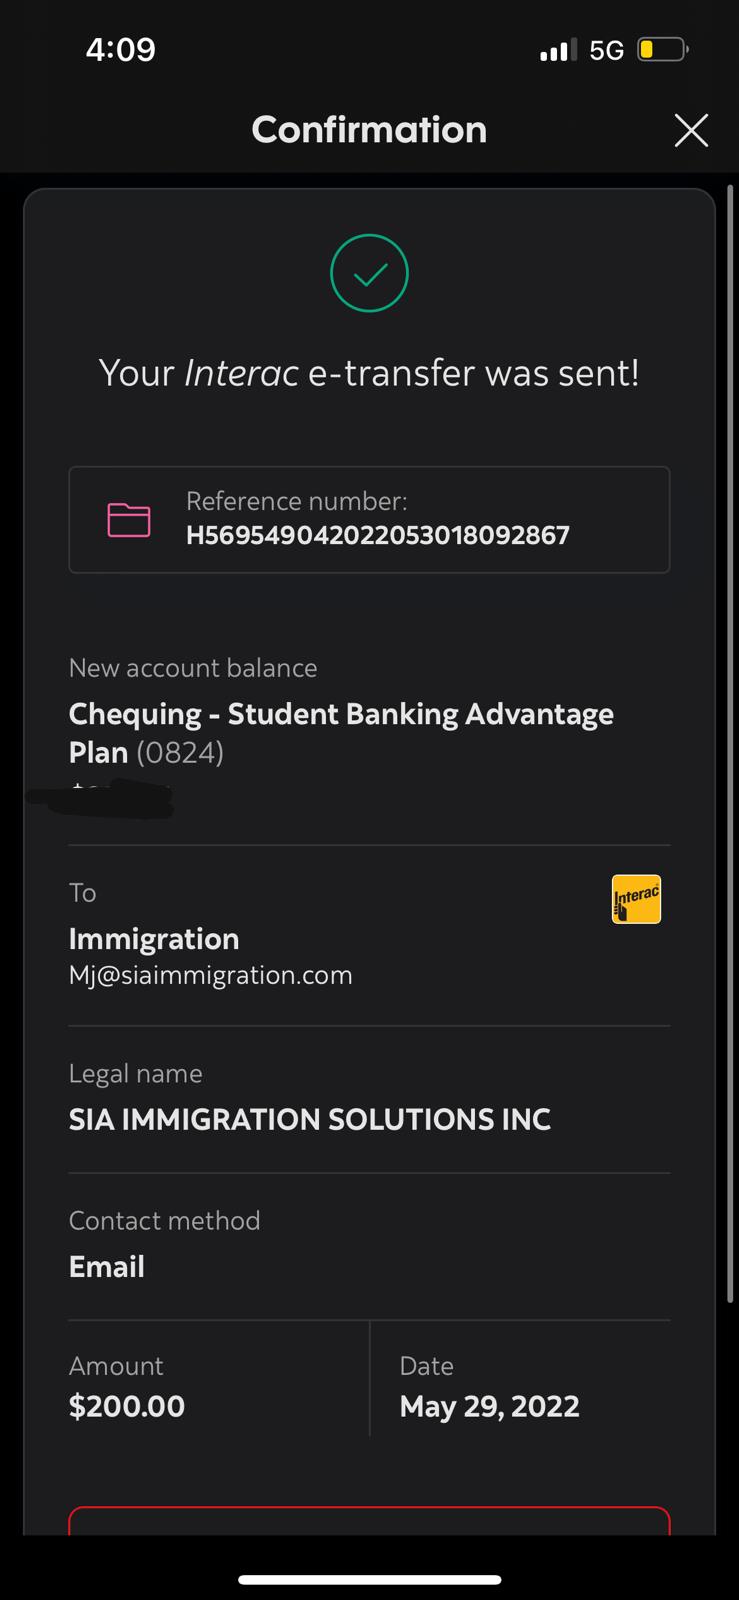The width and height of the screenshot is (739, 1600).
Task: Tap the home indicator bar at bottom
Action: click(369, 1580)
